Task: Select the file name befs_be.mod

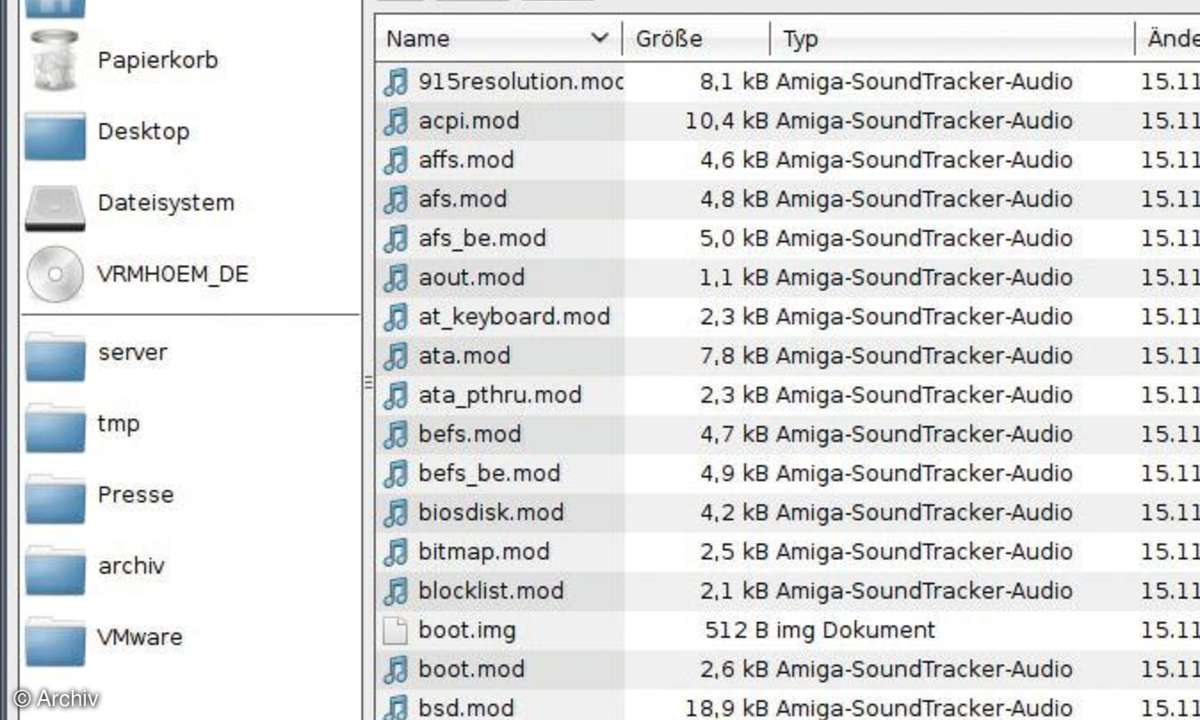Action: [489, 473]
